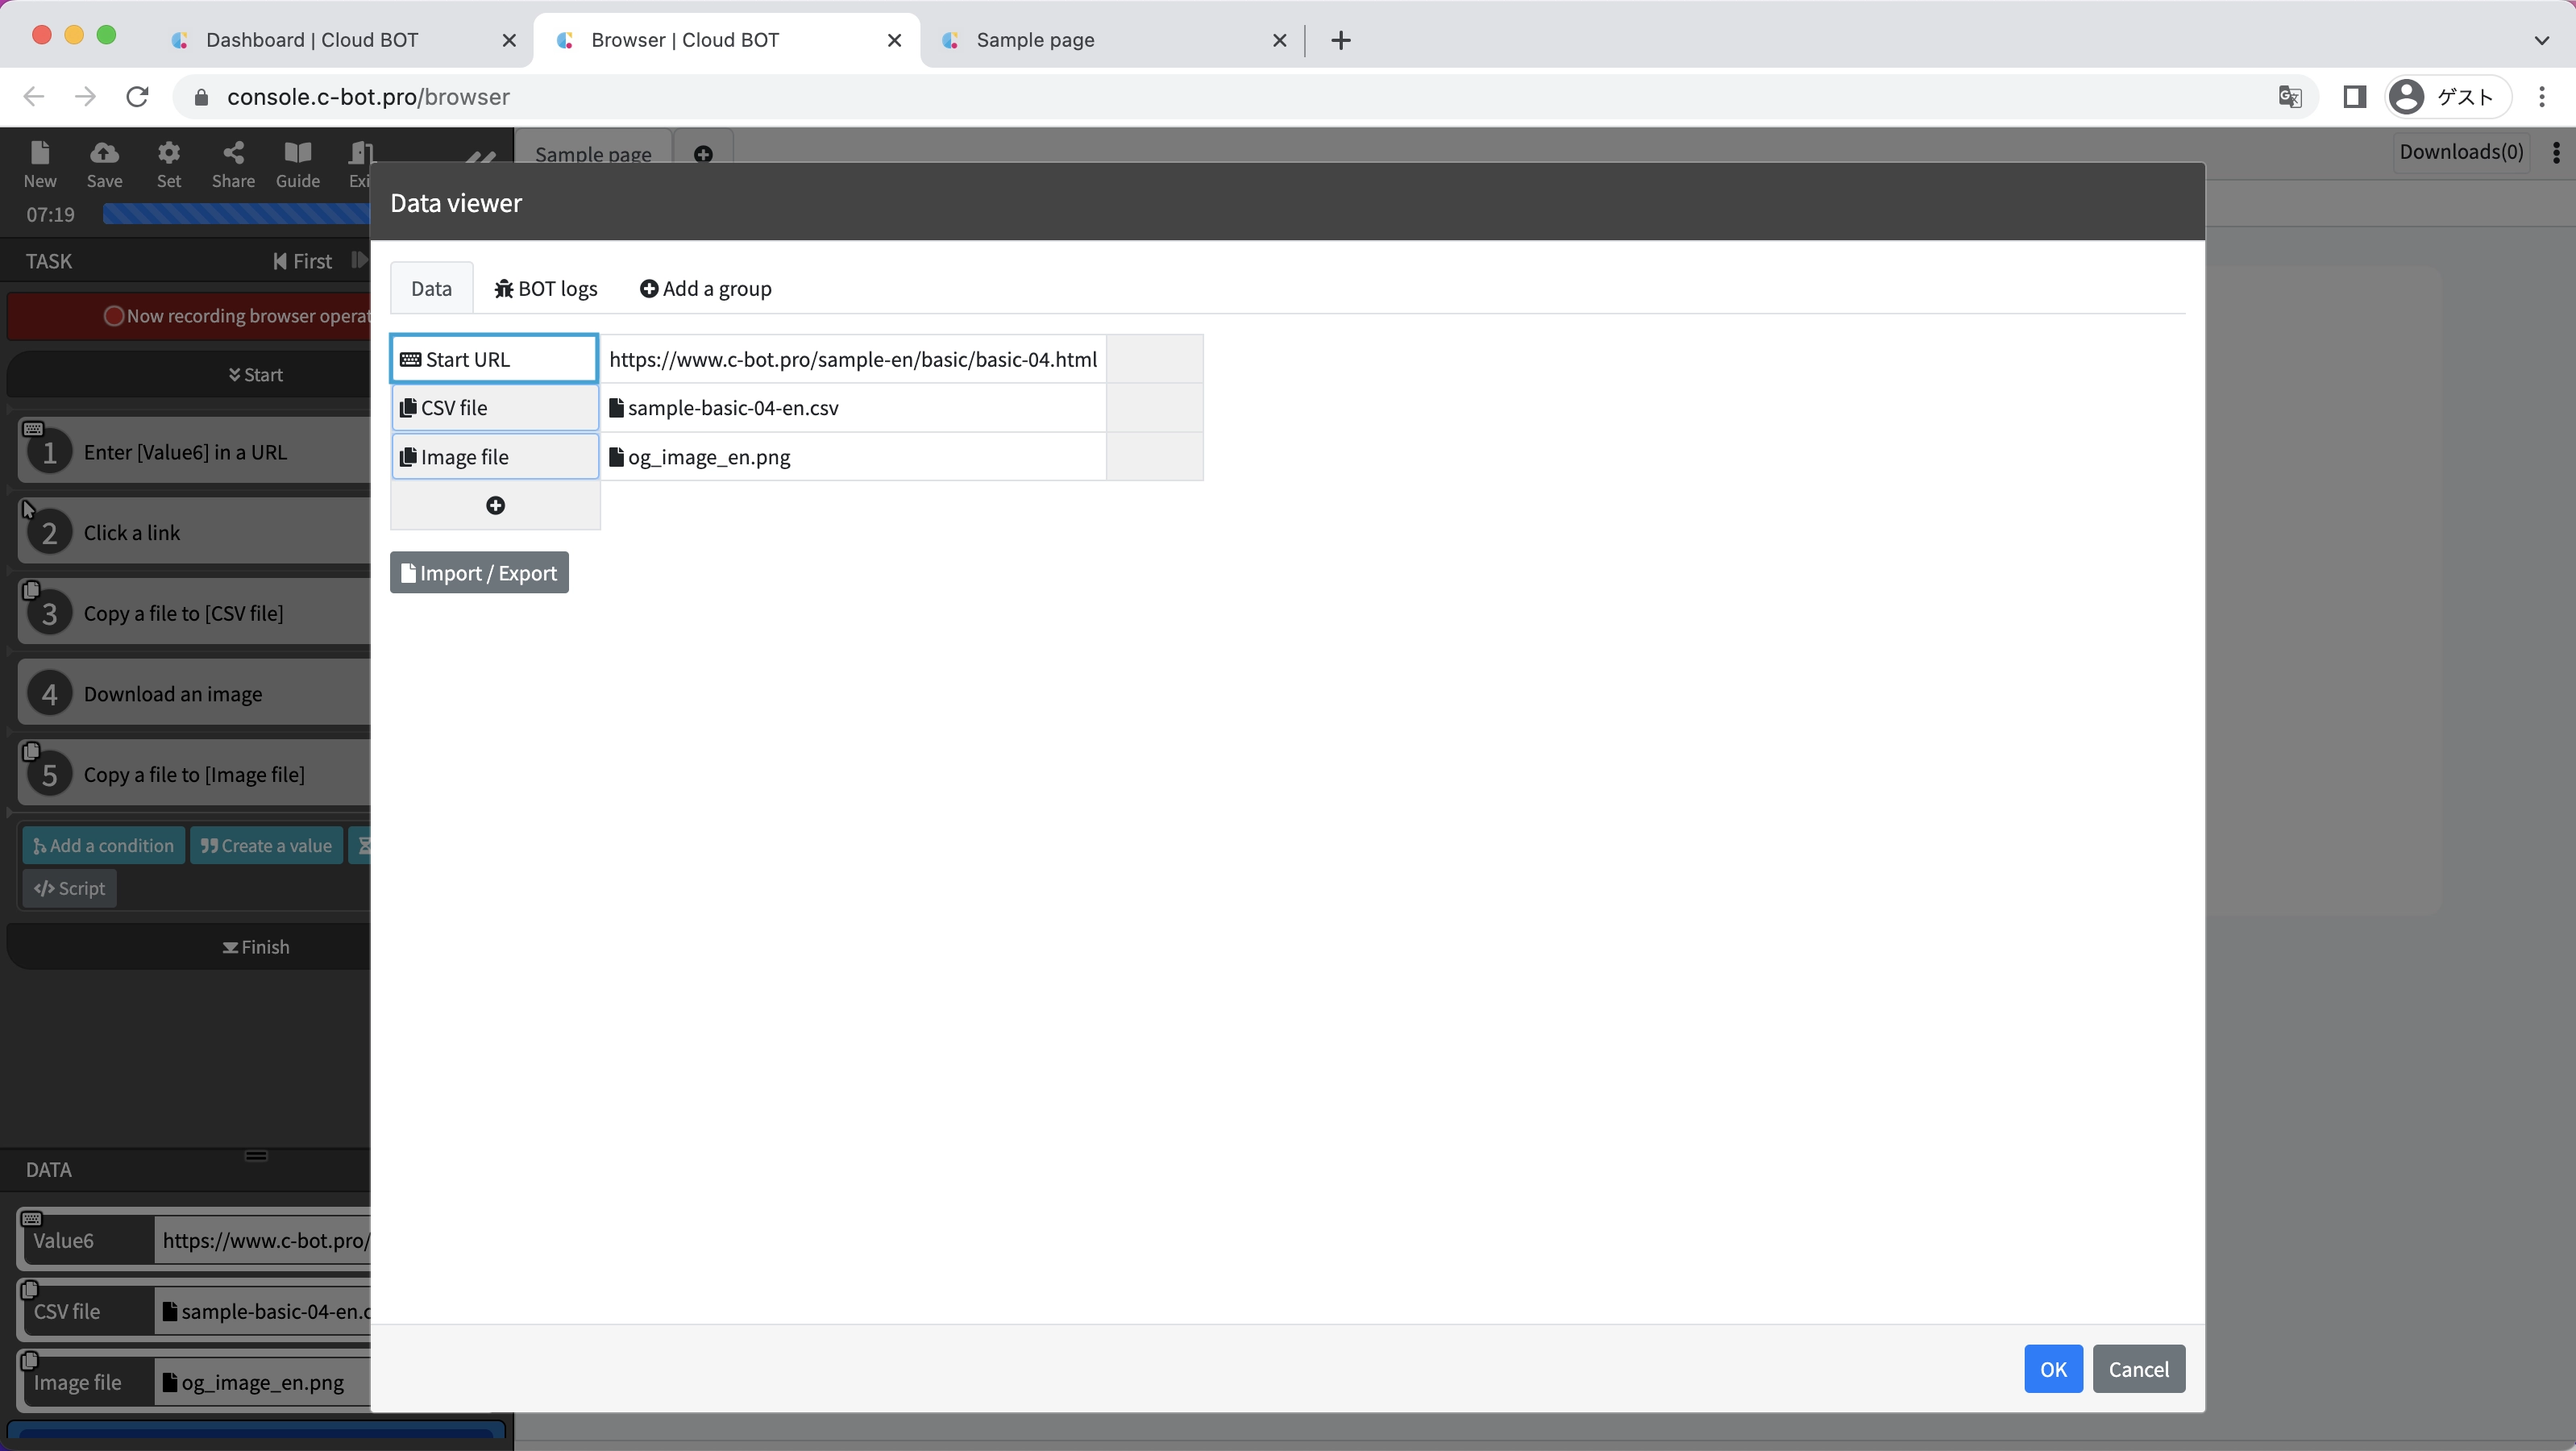Click the Google Translate icon in address bar
The height and width of the screenshot is (1451, 2576).
(x=2289, y=97)
